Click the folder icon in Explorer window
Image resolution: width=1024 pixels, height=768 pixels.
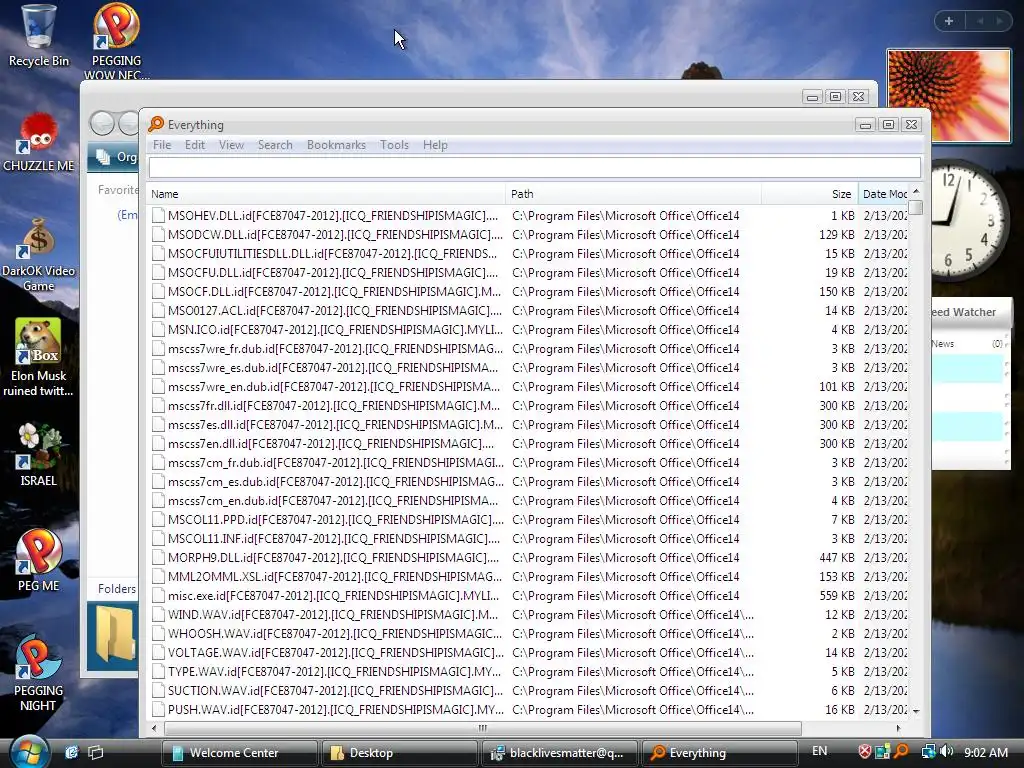115,636
